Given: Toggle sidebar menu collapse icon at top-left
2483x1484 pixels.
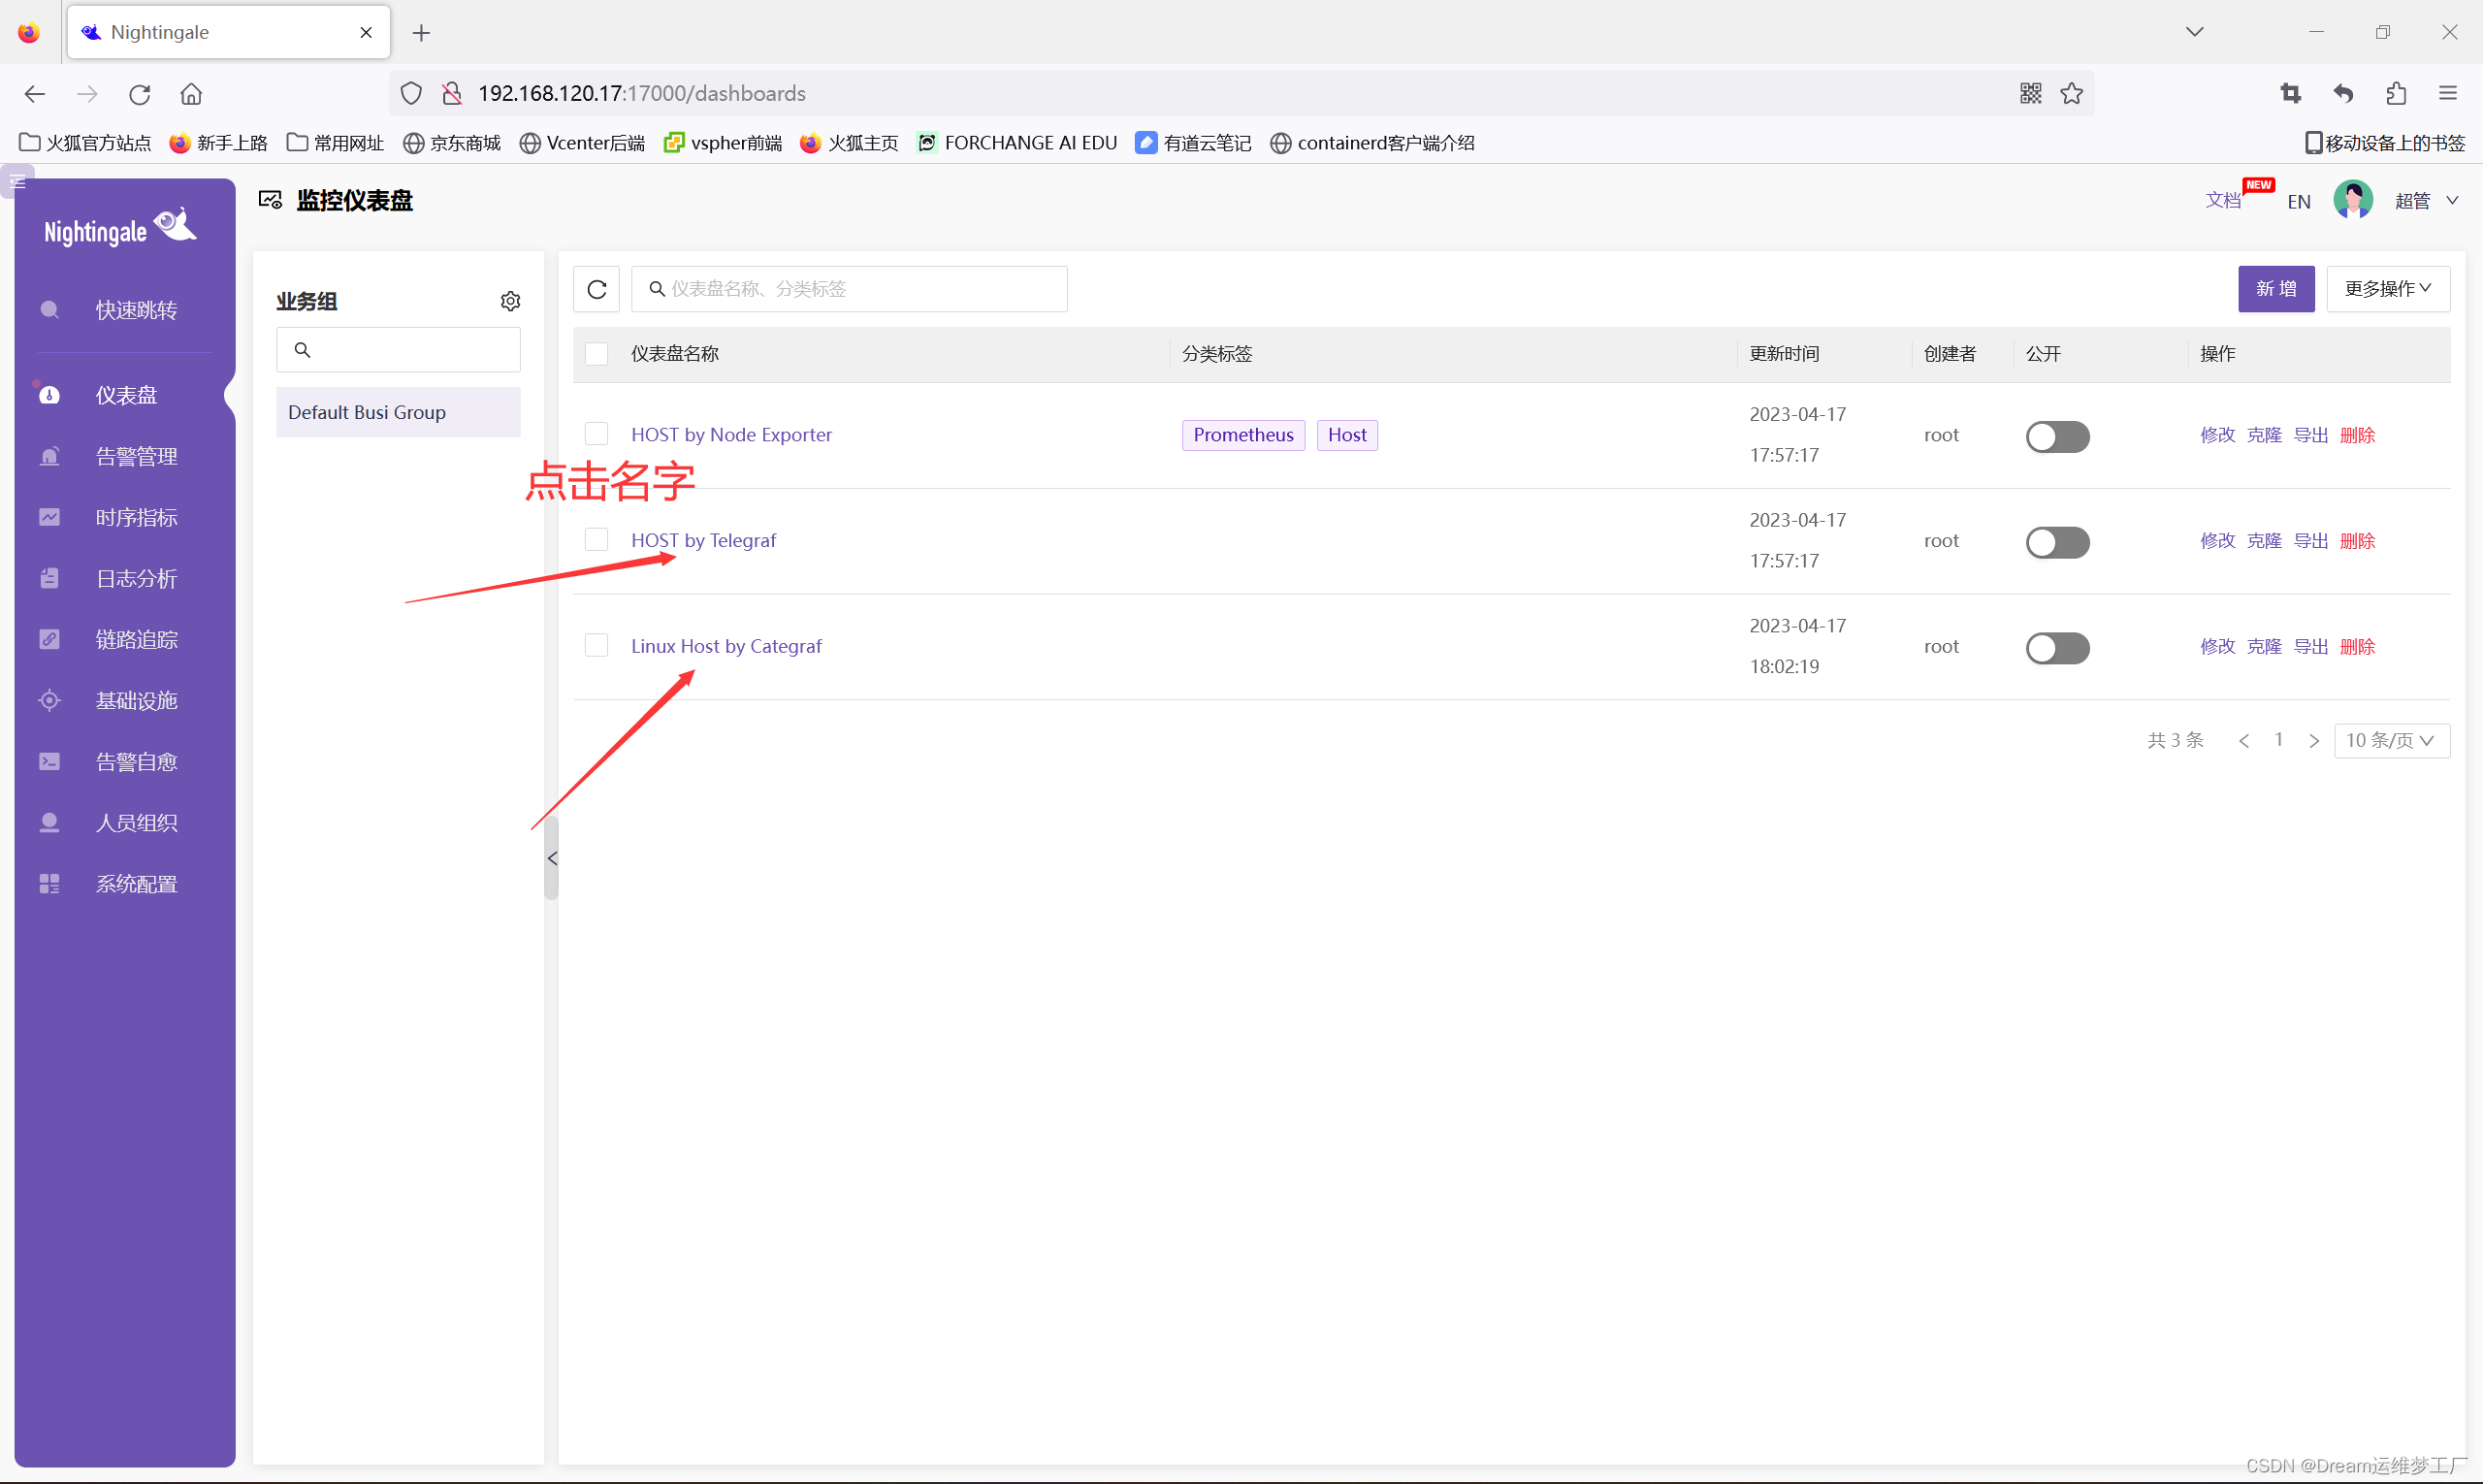Looking at the screenshot, I should click(17, 181).
